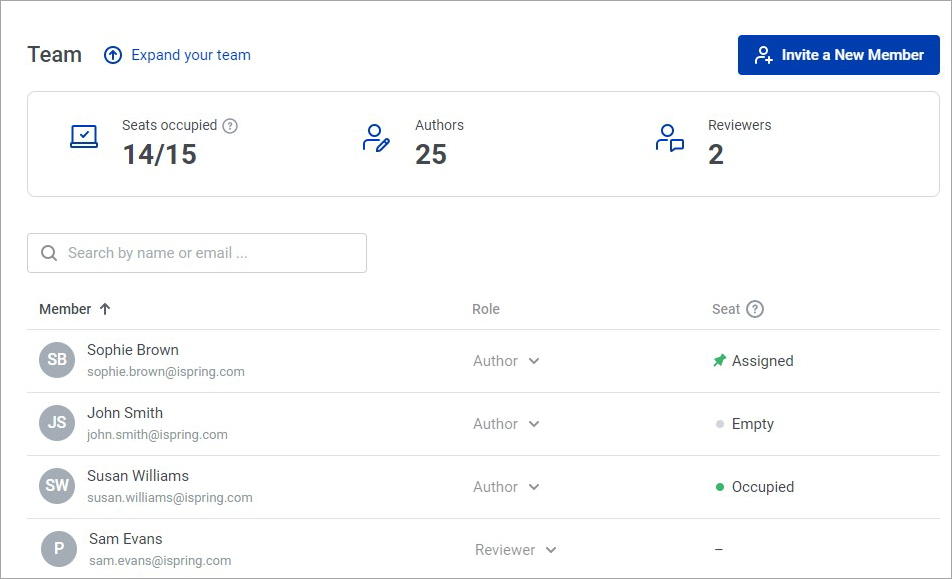Click the SB avatar for Sophie Brown
952x579 pixels.
[x=57, y=359]
